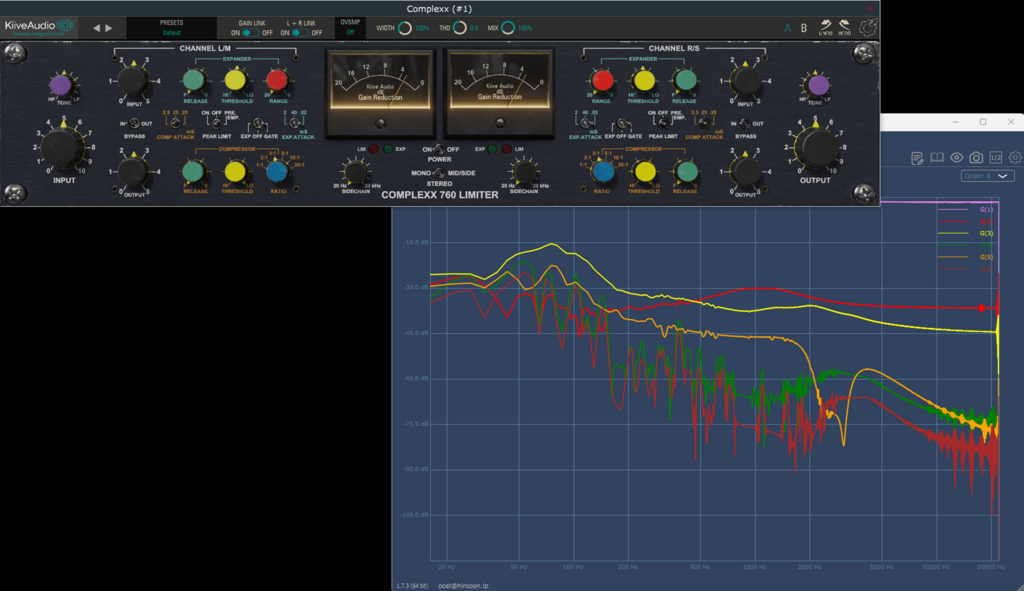Click Channel R/S small Input knob
The width and height of the screenshot is (1024, 591).
tap(745, 81)
